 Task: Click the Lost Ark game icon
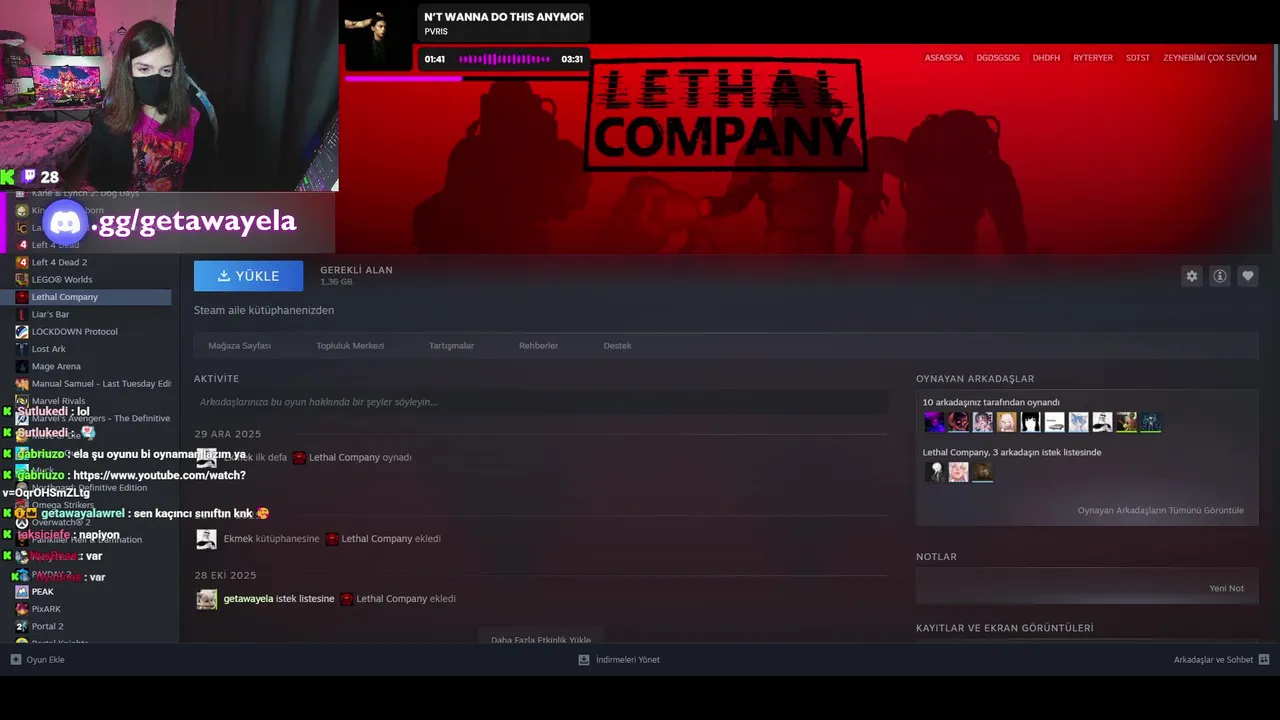22,349
